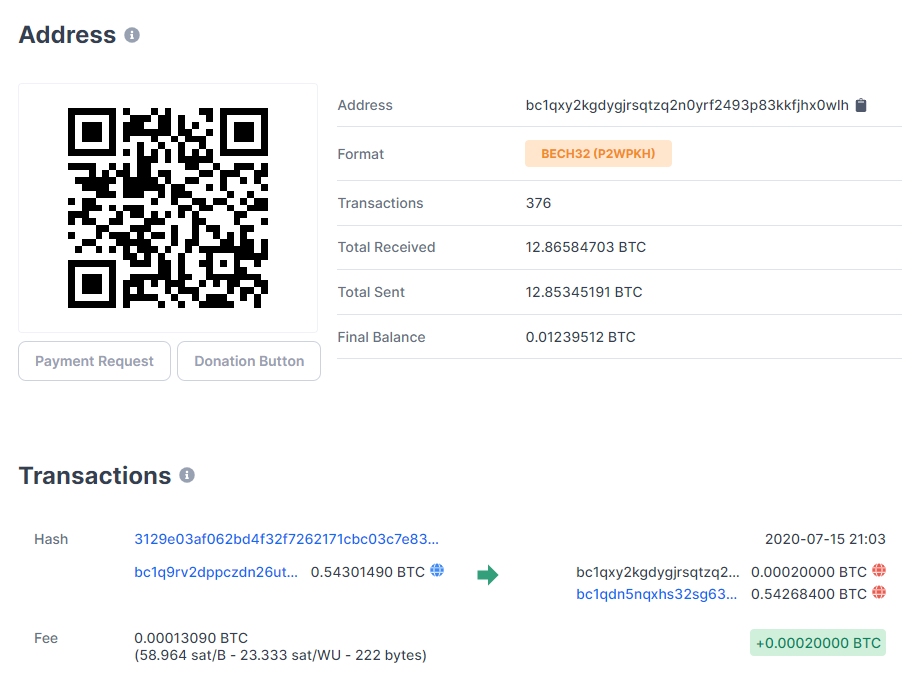Click the output amount 0.54268400 BTC
Screen dimensions: 922x684
coord(809,594)
